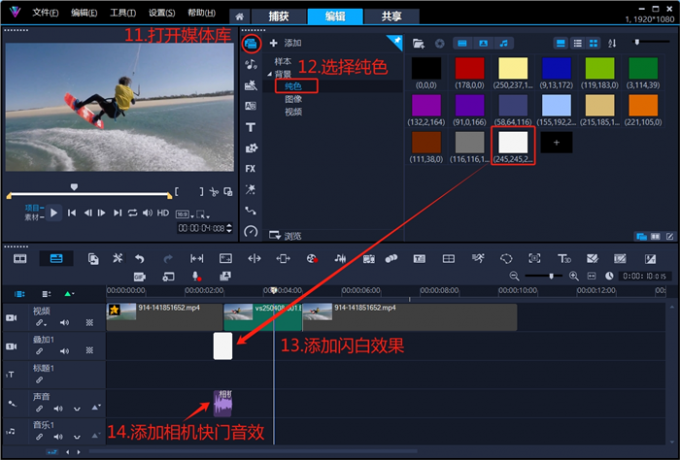The height and width of the screenshot is (460, 680).
Task: Expand the 声音 track chevron
Action: click(77, 408)
